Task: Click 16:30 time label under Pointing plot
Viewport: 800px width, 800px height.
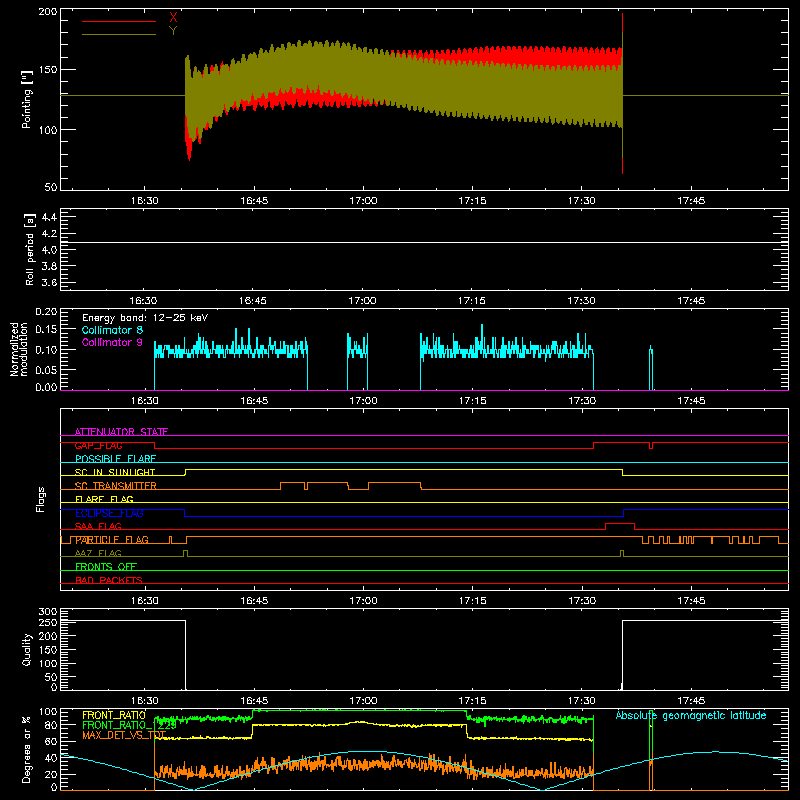Action: coord(144,201)
